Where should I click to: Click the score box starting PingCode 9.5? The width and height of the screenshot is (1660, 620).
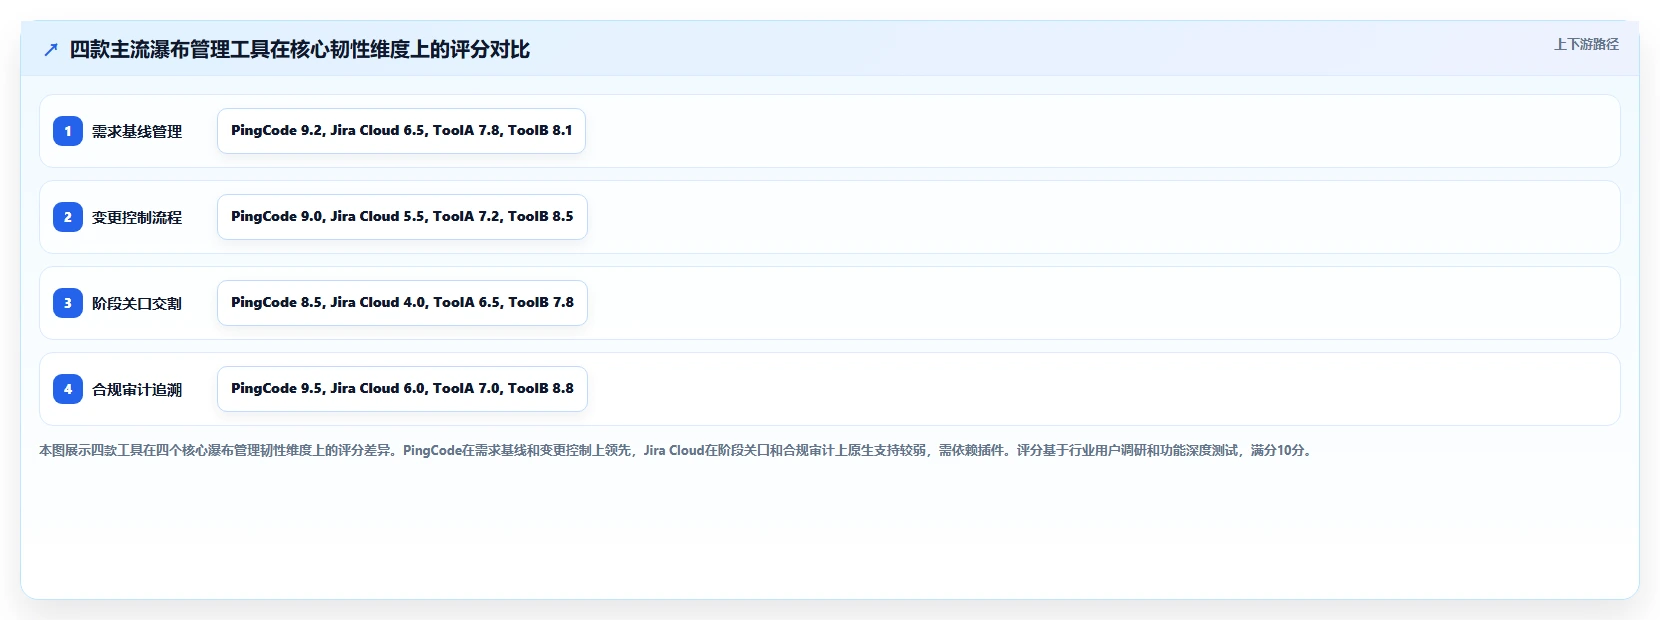[402, 389]
